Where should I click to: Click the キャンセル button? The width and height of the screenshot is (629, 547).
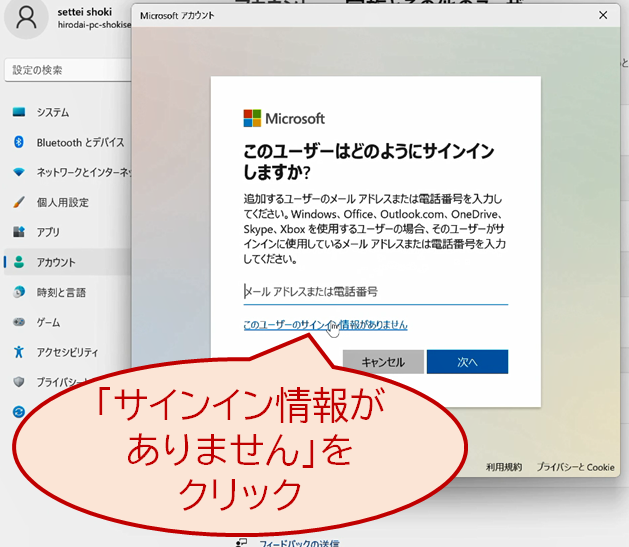tap(383, 362)
